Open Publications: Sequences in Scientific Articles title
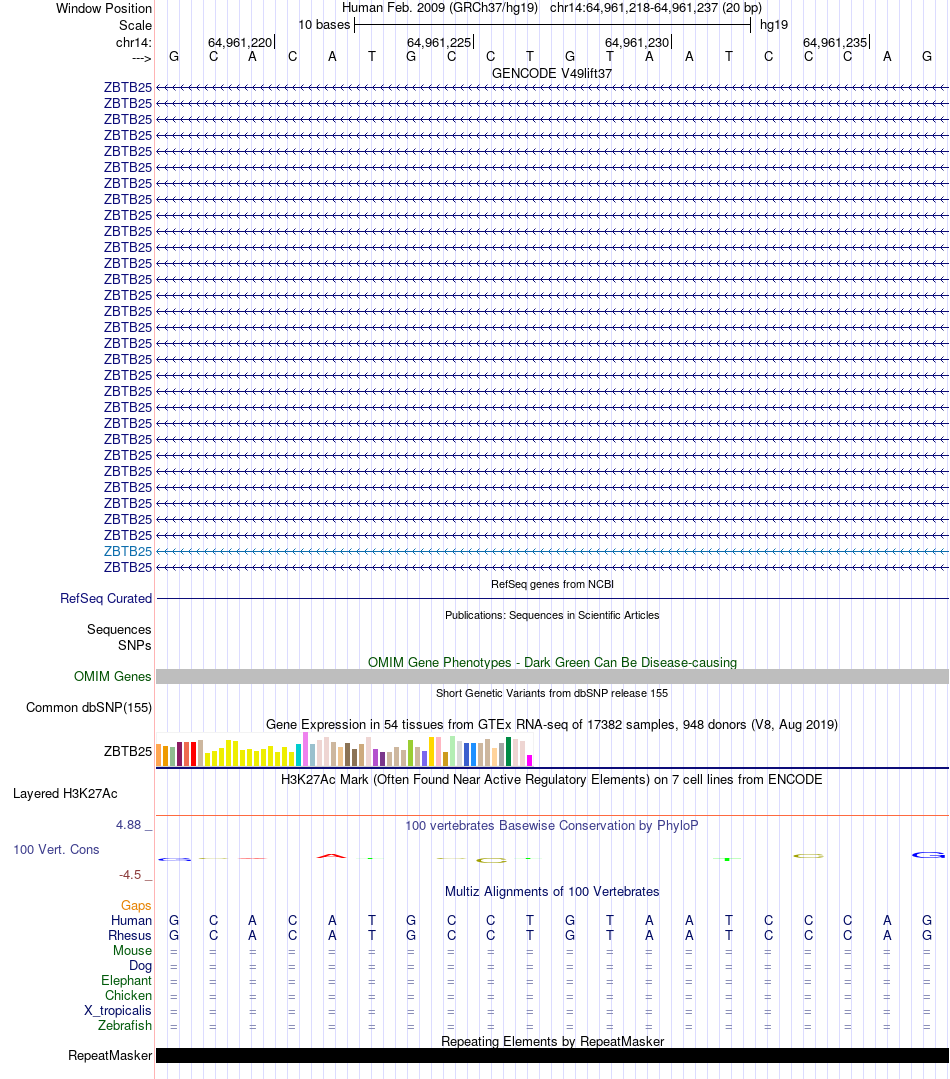This screenshot has width=950, height=1079. [x=552, y=615]
